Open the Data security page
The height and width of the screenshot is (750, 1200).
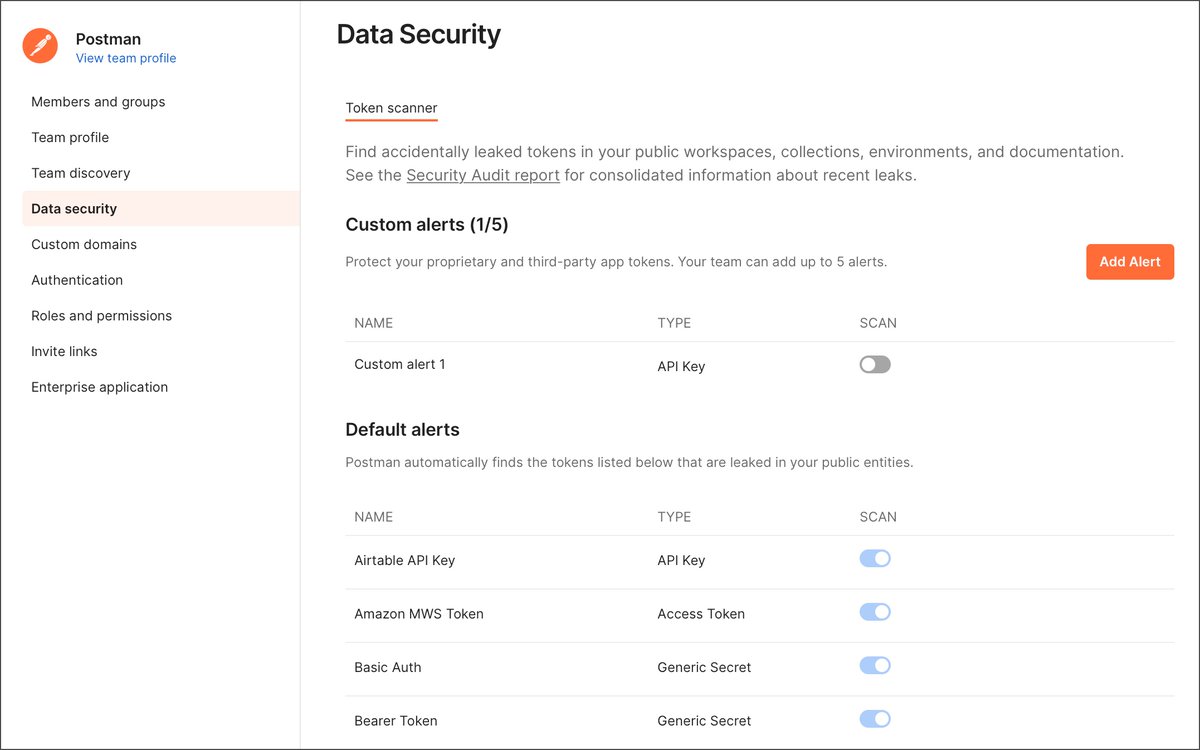[161, 209]
